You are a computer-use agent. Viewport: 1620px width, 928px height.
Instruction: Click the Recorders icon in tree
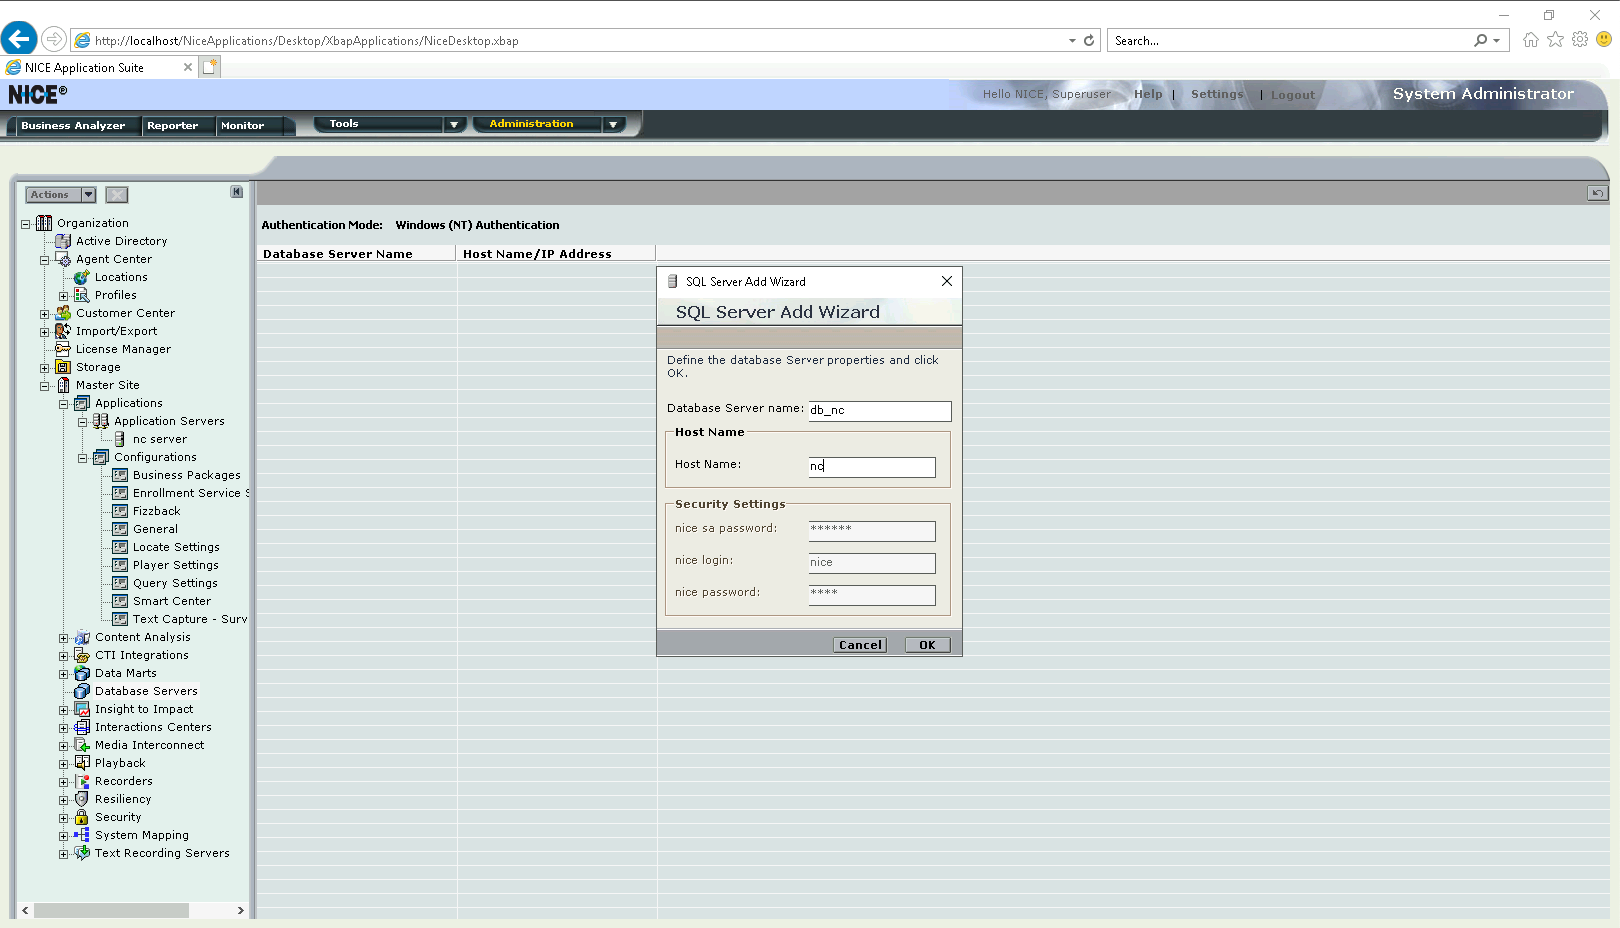(x=82, y=781)
